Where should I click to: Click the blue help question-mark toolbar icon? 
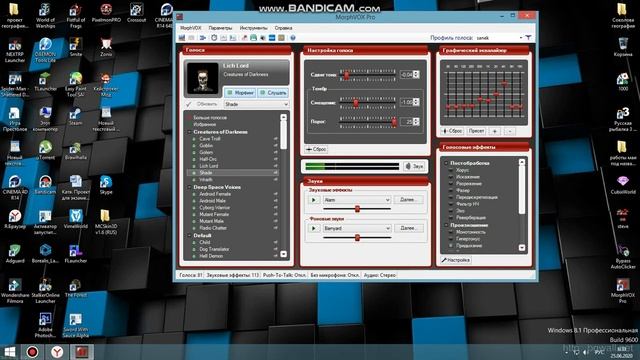click(293, 38)
